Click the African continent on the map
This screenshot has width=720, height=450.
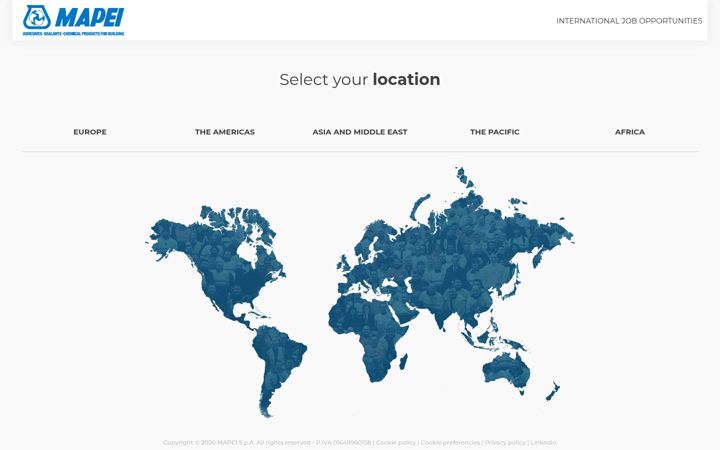pyautogui.click(x=367, y=331)
